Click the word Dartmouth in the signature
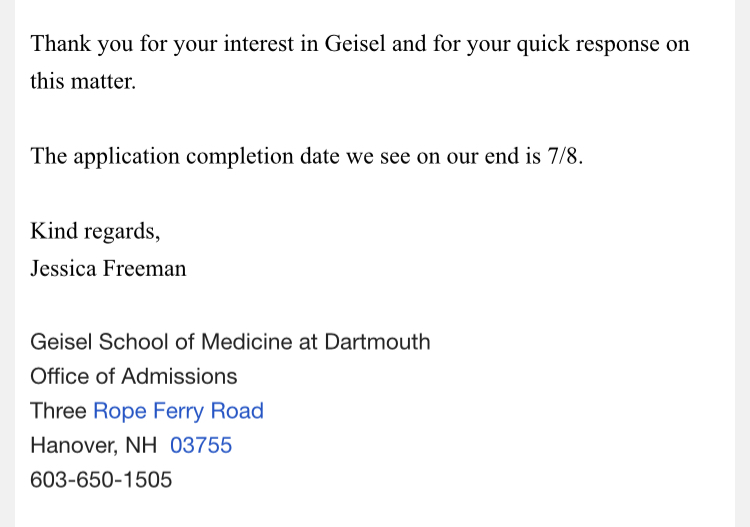 pyautogui.click(x=377, y=342)
